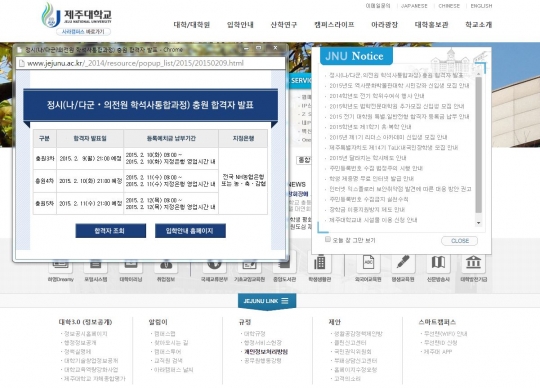Click the 충원3차 row label in table

[45, 158]
